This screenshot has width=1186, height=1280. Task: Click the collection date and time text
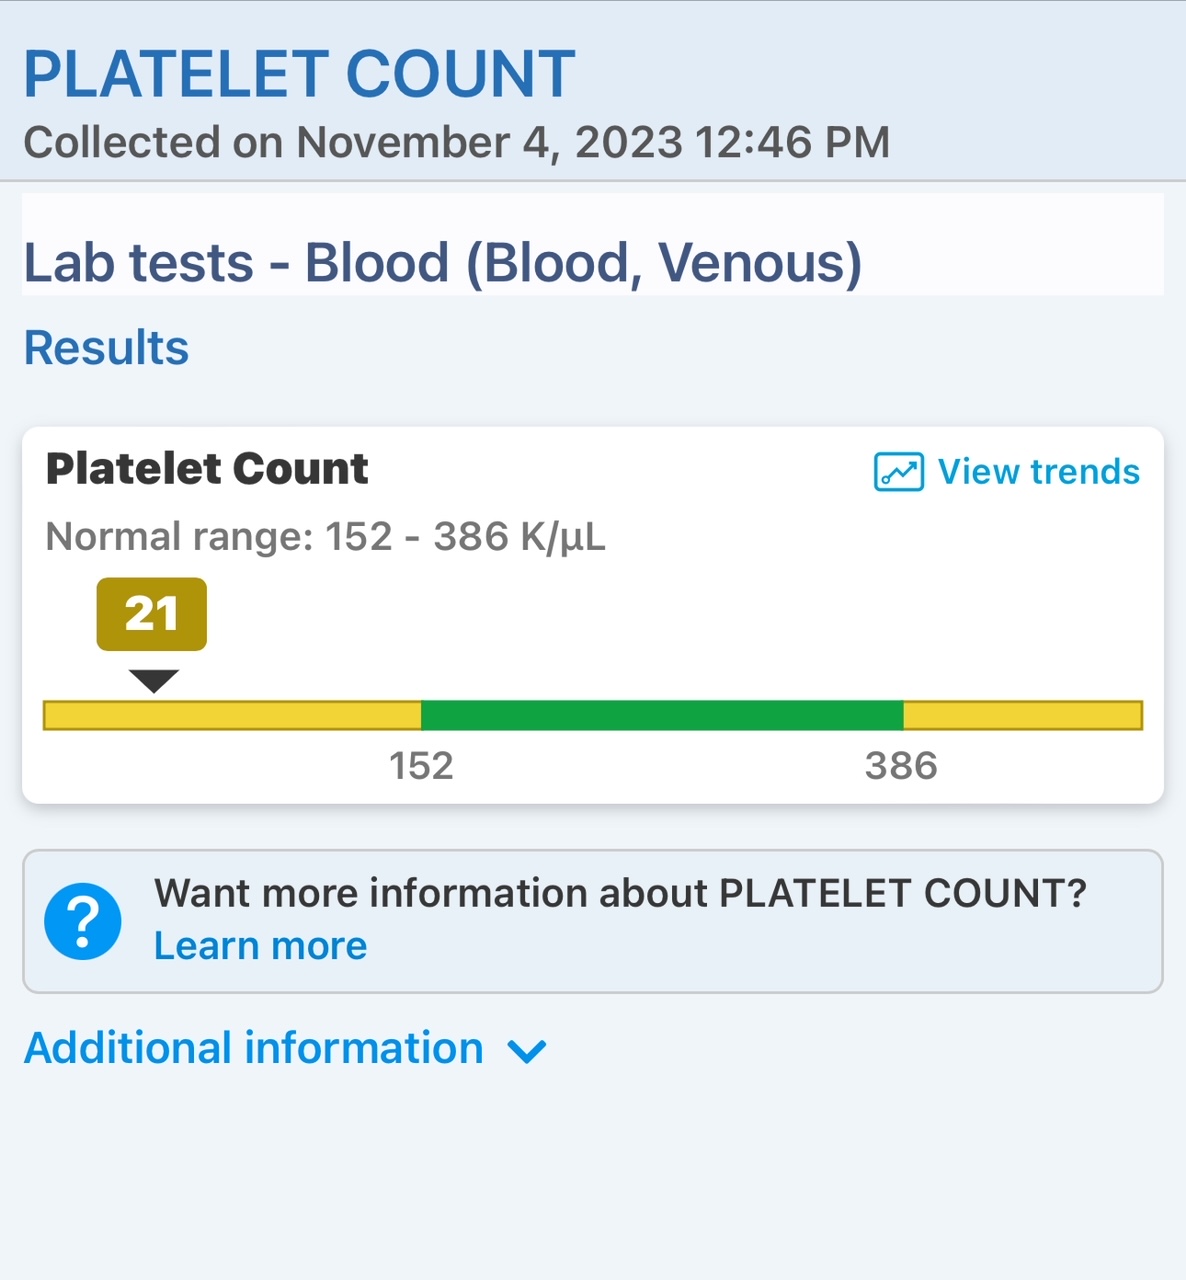click(x=456, y=142)
